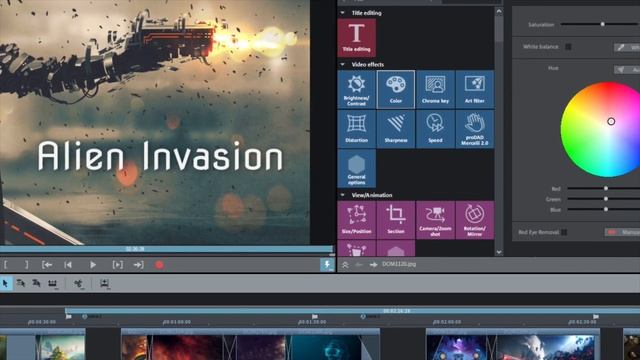Click the insert mode tool in timeline toolbar
This screenshot has height=360, width=640.
tap(104, 283)
